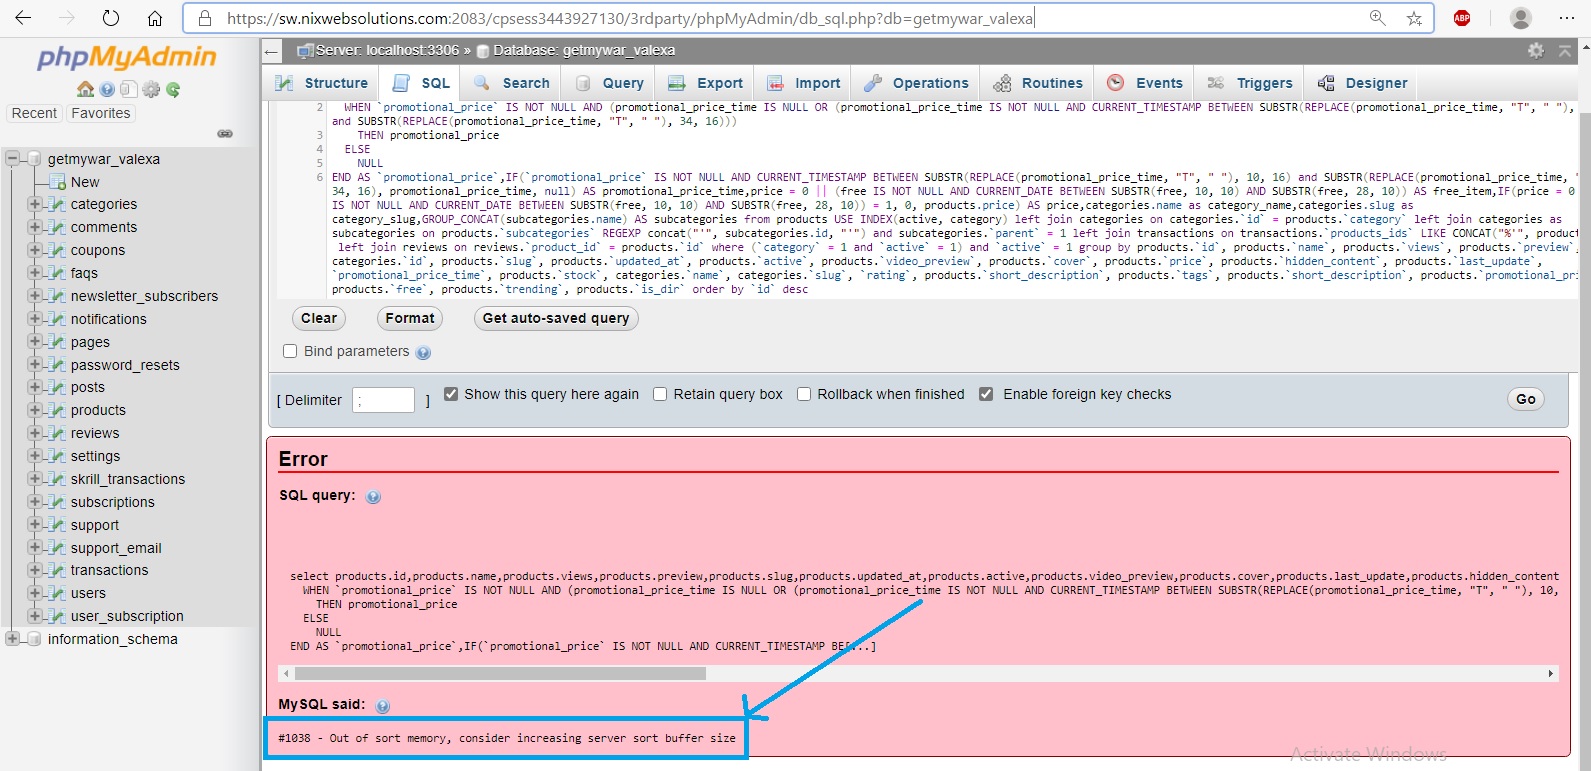Collapse getmywar_valexa database tree
The width and height of the screenshot is (1591, 771).
pos(13,158)
